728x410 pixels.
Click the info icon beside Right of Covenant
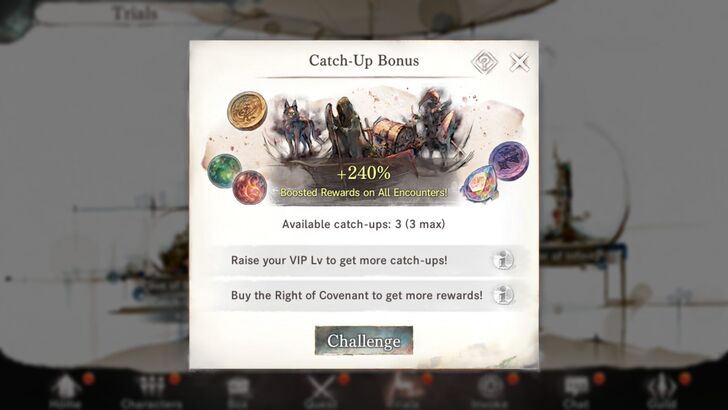pyautogui.click(x=503, y=295)
